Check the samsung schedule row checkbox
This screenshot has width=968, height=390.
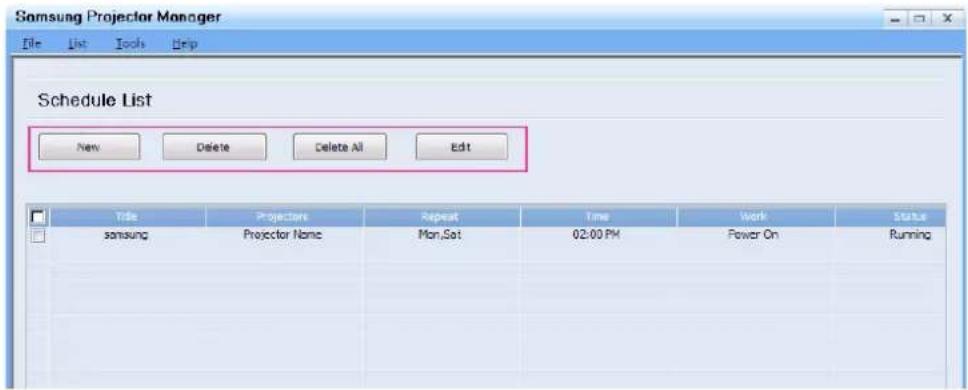pos(38,235)
